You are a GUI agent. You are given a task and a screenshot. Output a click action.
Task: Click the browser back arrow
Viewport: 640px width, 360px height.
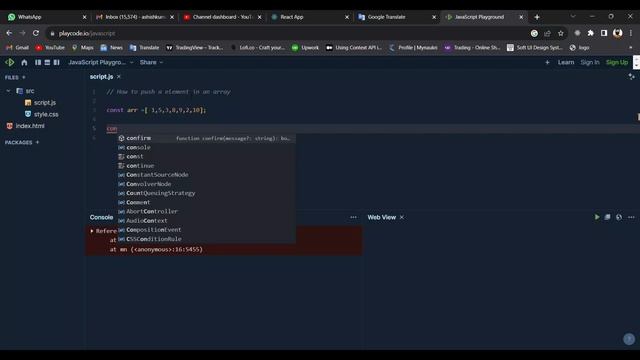(x=9, y=33)
